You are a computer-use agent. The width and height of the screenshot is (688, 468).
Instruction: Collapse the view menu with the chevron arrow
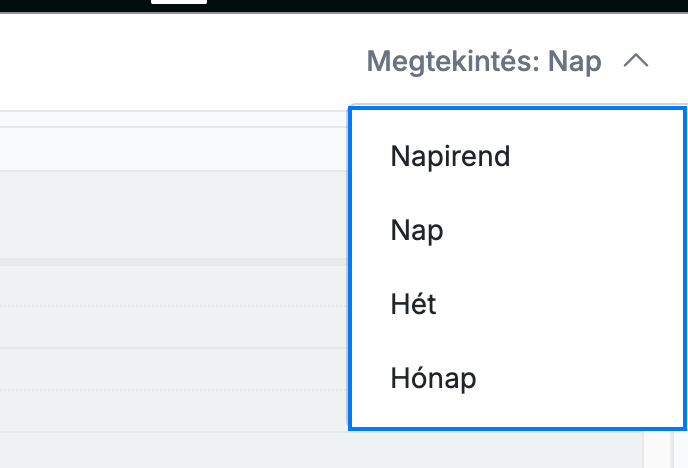(636, 61)
